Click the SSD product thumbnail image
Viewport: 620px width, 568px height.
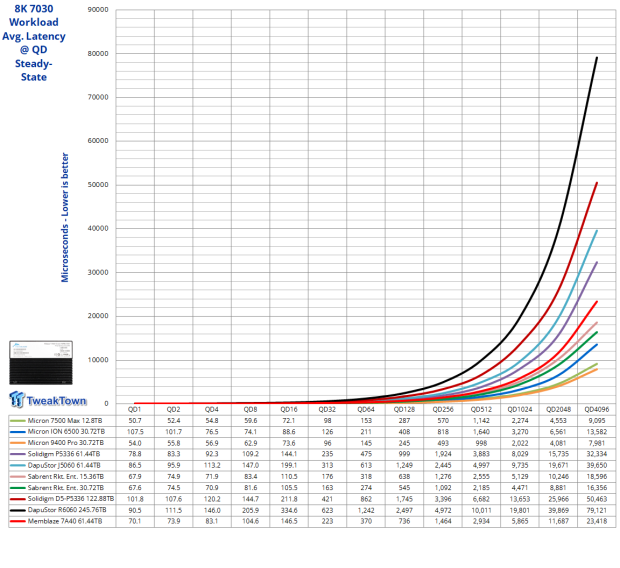(41, 362)
